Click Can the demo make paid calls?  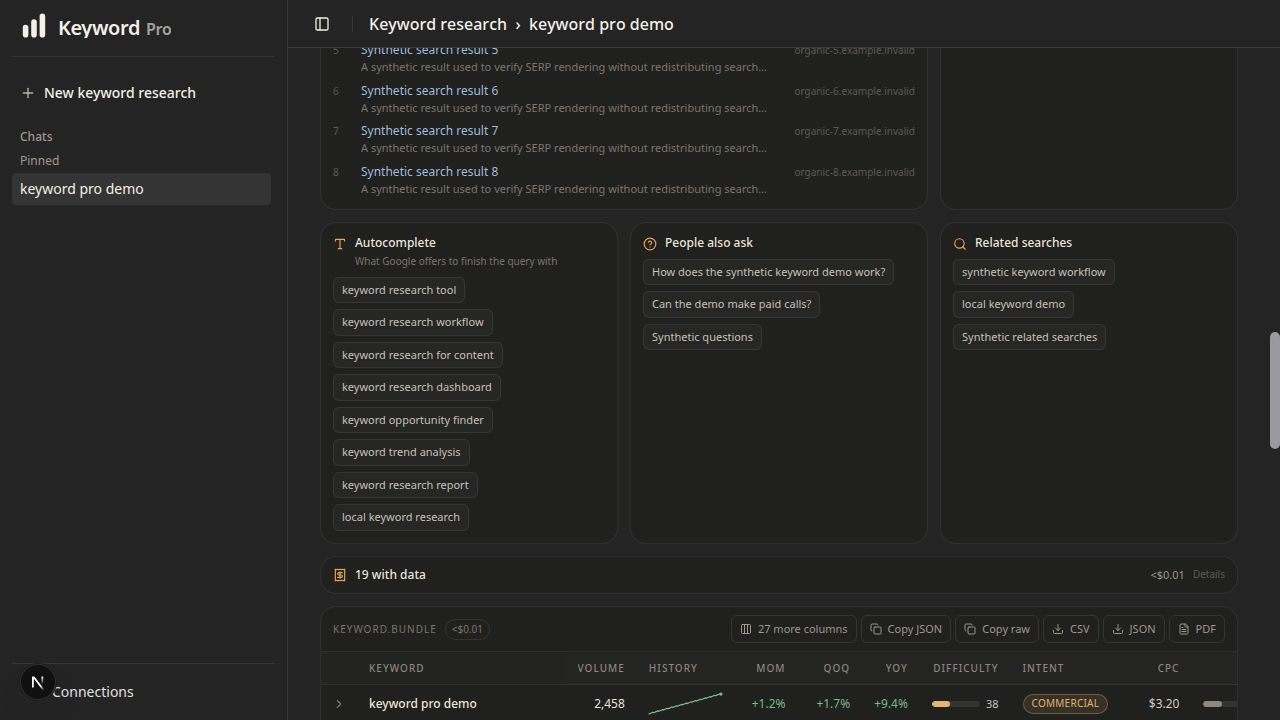tap(731, 304)
